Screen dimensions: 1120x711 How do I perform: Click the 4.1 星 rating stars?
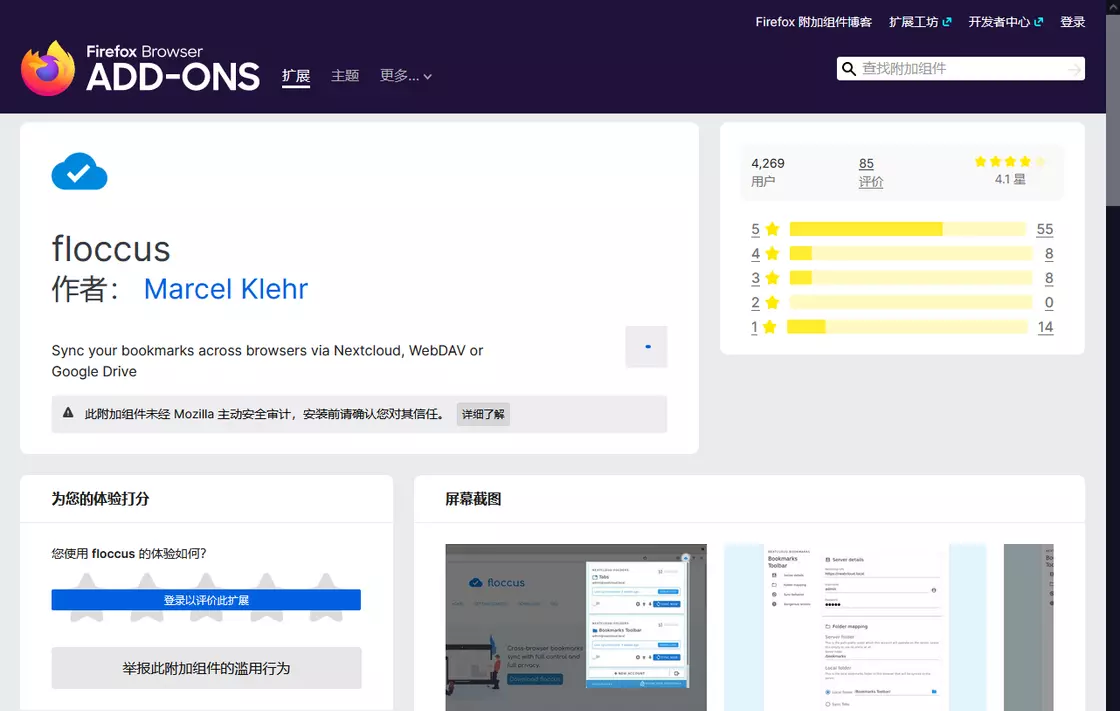1010,161
